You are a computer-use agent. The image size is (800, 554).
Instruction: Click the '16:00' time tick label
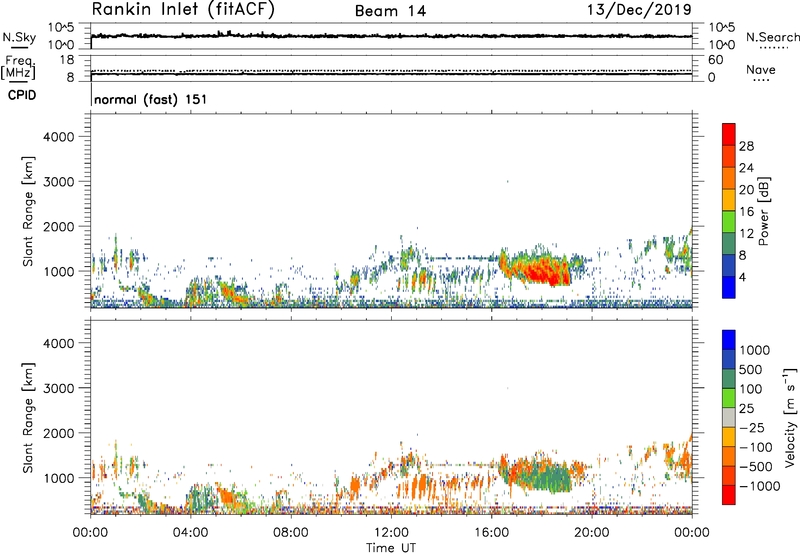[491, 533]
